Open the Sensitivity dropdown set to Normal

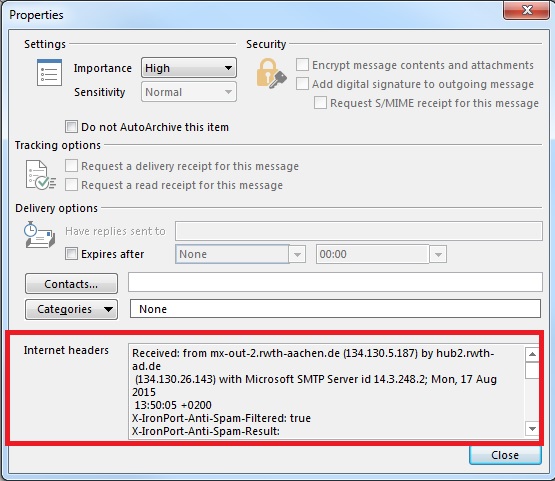[x=189, y=92]
